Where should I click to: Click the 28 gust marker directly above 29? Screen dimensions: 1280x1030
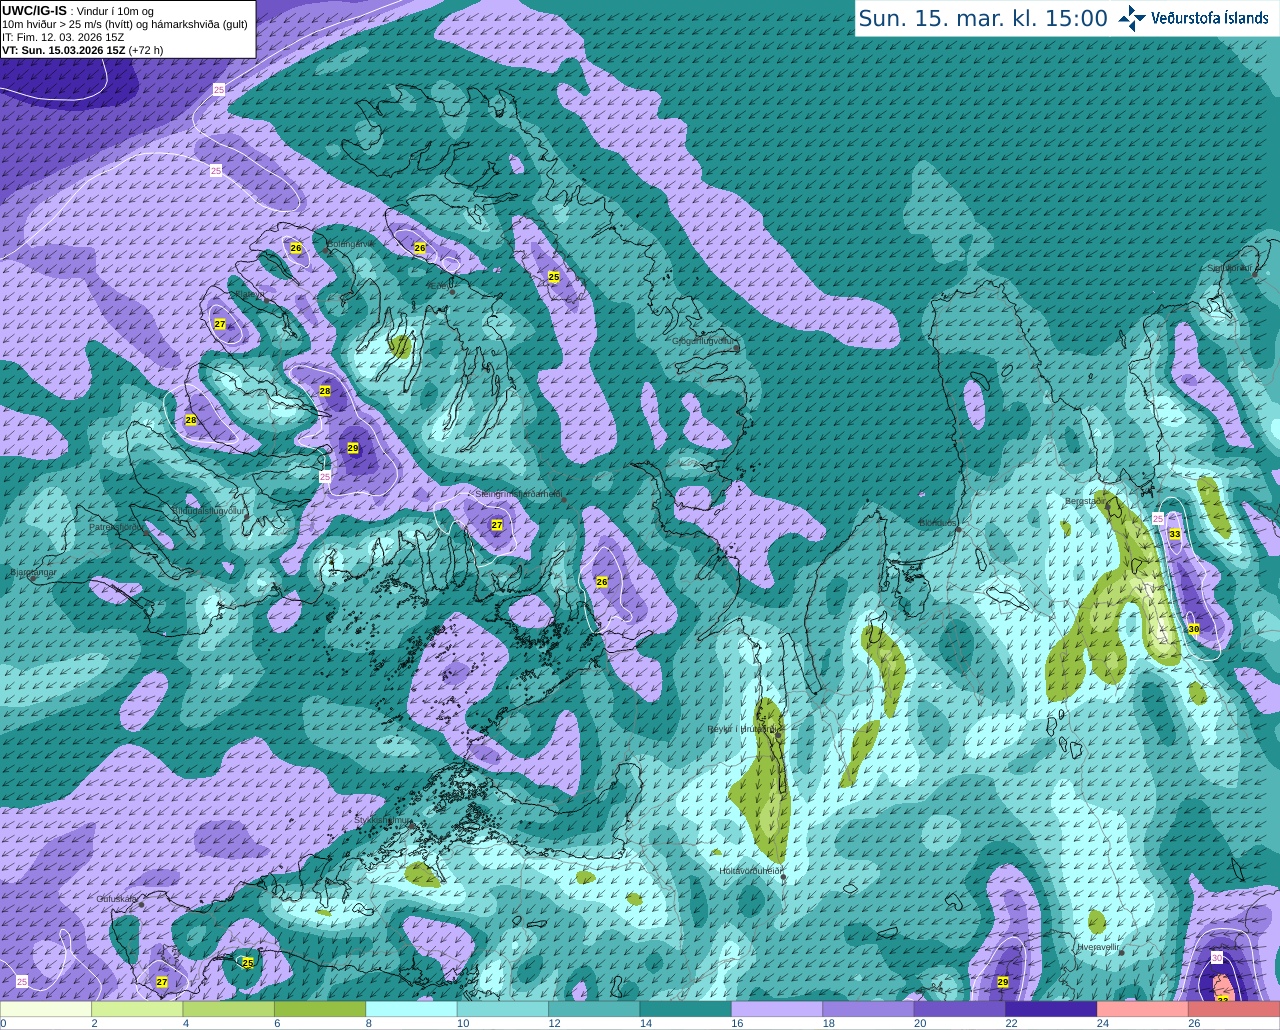[325, 391]
